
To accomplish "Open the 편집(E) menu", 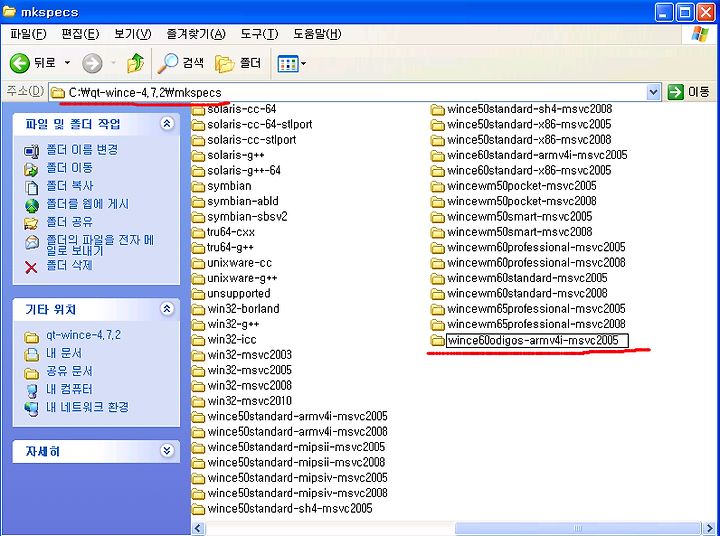I will tap(80, 34).
